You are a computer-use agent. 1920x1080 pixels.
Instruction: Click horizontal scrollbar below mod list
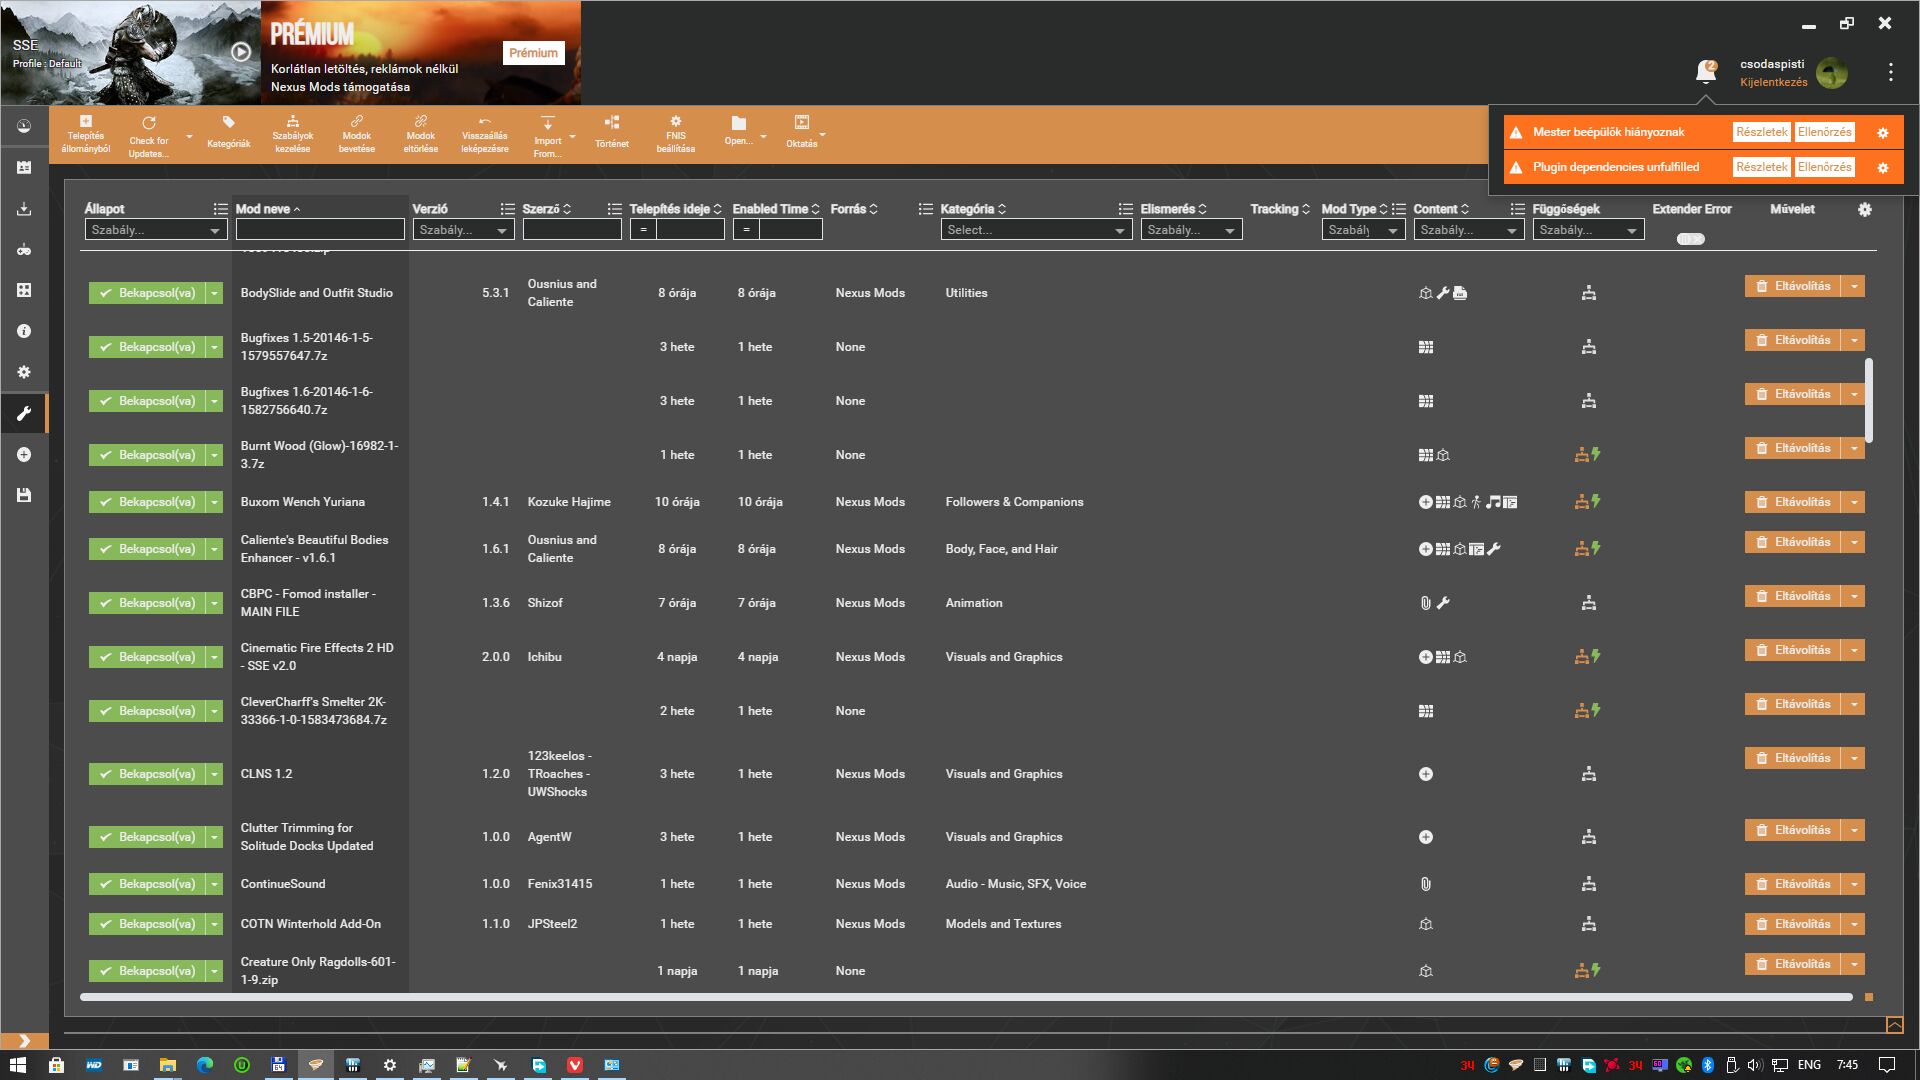click(x=965, y=997)
